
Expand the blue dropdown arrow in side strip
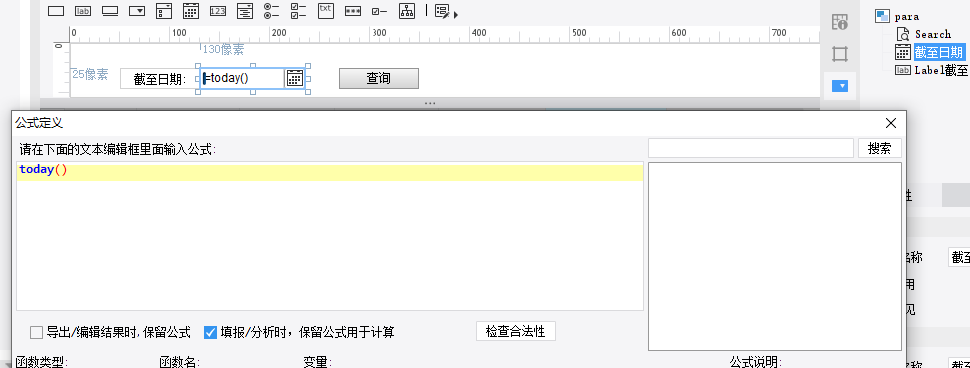(x=840, y=86)
